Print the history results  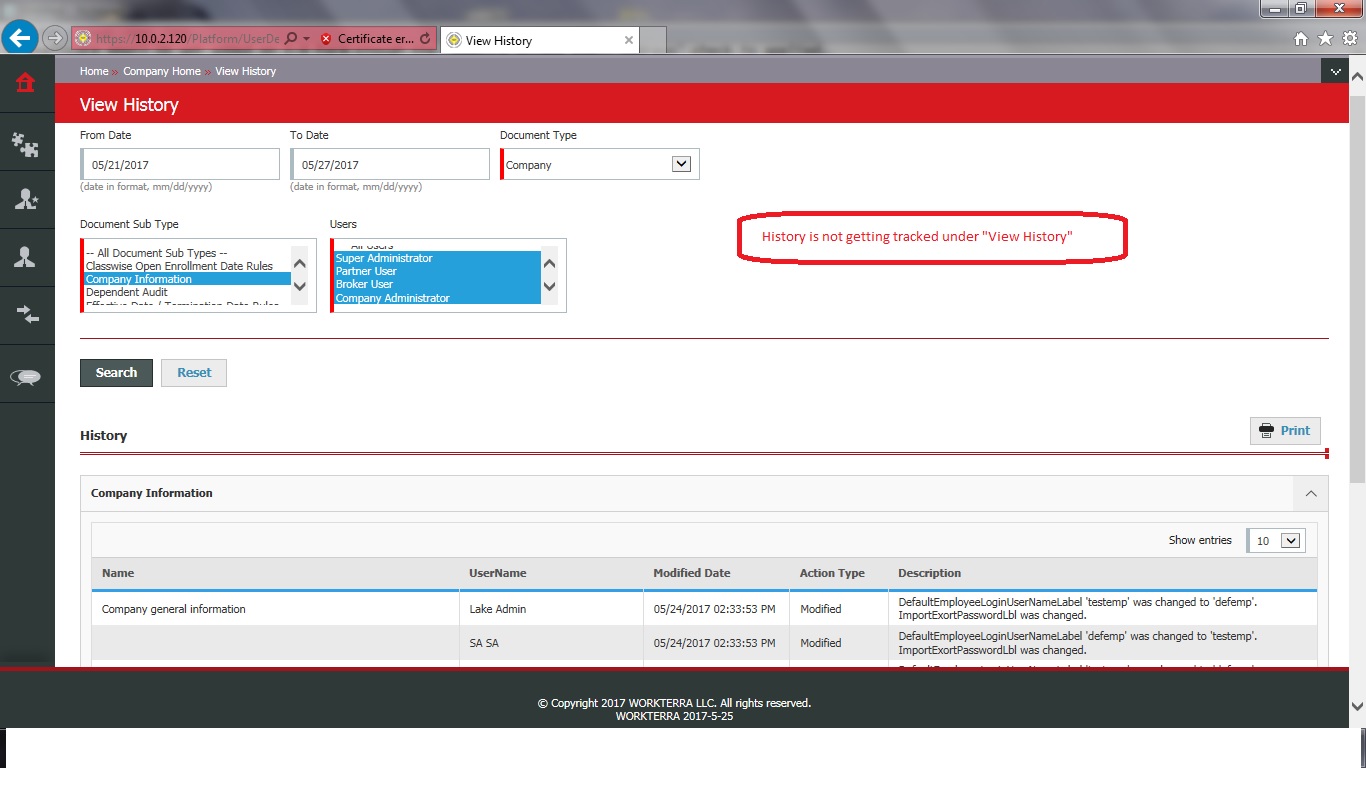1285,431
